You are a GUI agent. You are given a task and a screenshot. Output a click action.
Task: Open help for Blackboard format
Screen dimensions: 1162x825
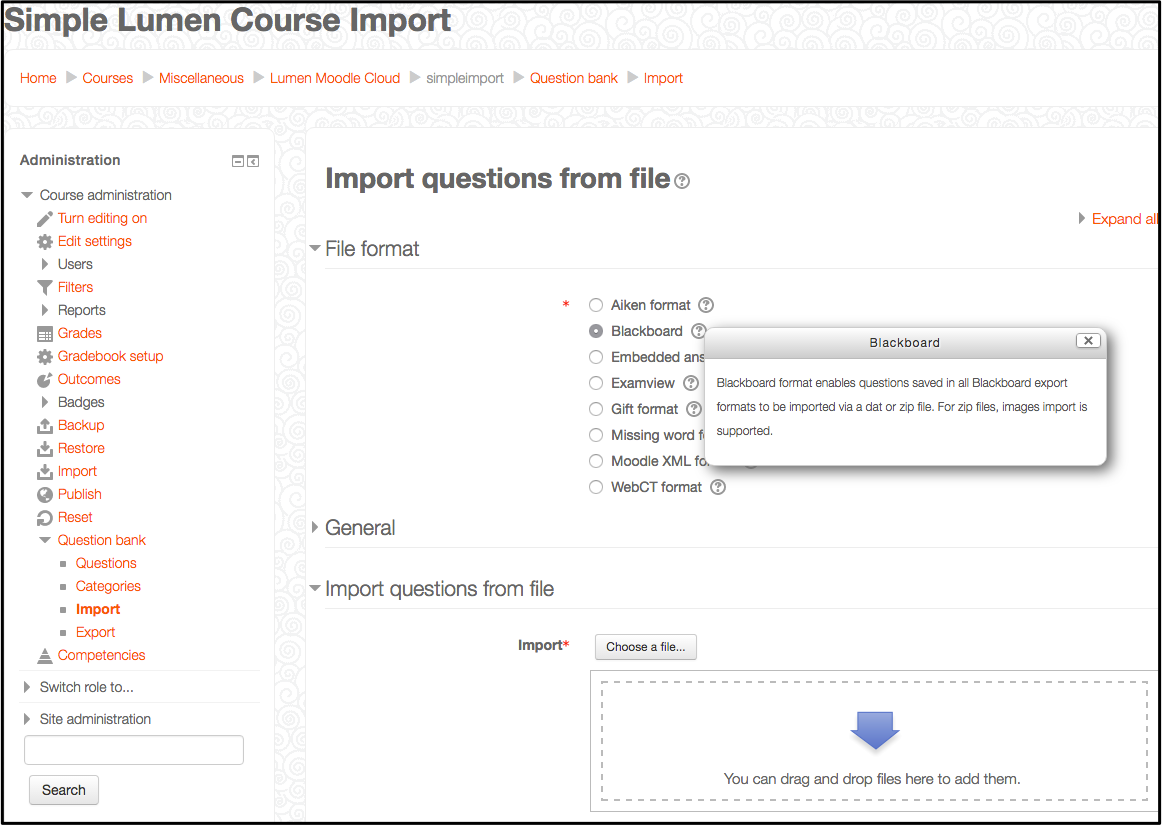(698, 330)
